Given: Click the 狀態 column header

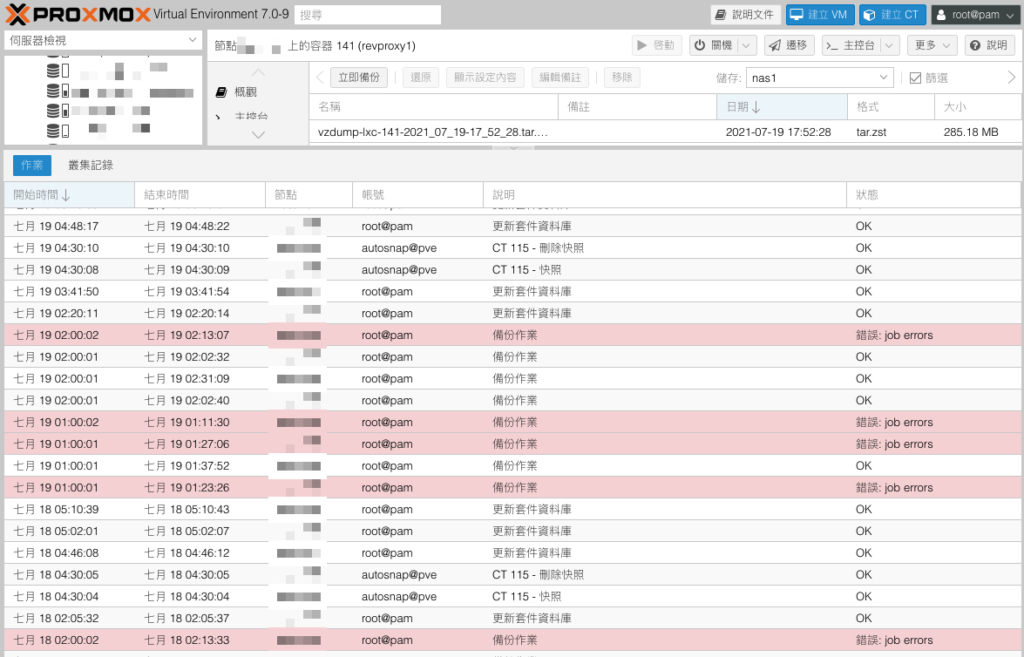Looking at the screenshot, I should pos(933,195).
